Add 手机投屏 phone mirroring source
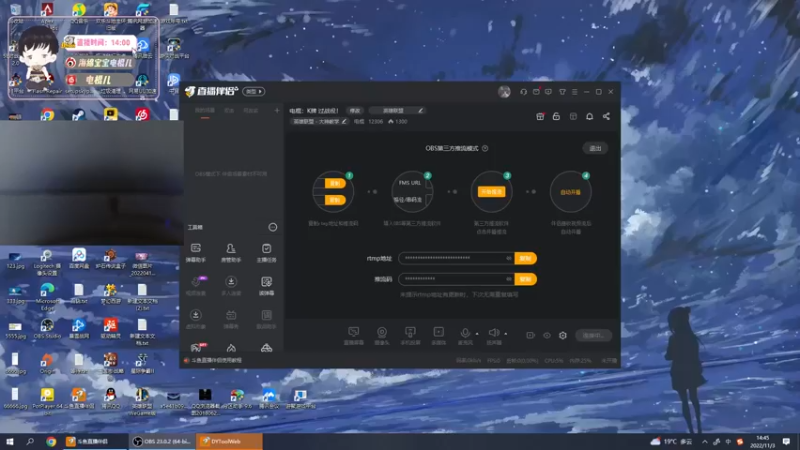Viewport: 800px width, 450px height. click(x=410, y=336)
